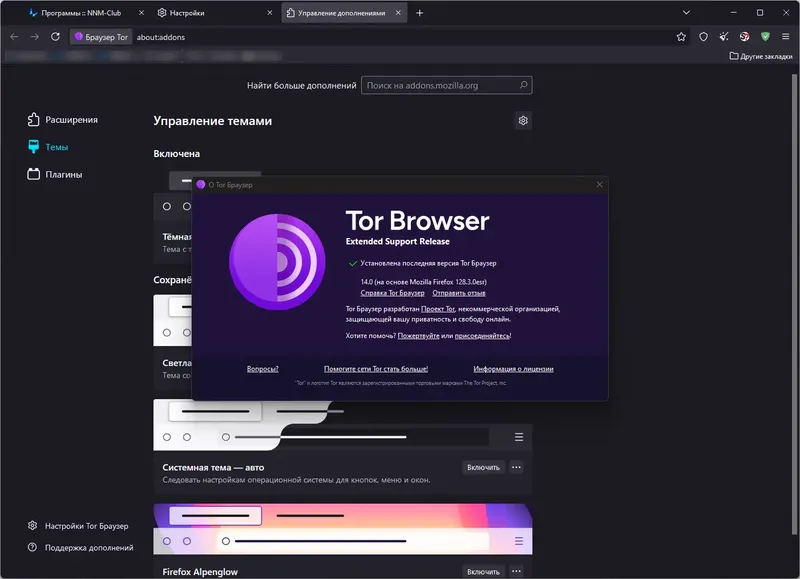Open the Другие закладки bookmarks folder

[x=761, y=56]
